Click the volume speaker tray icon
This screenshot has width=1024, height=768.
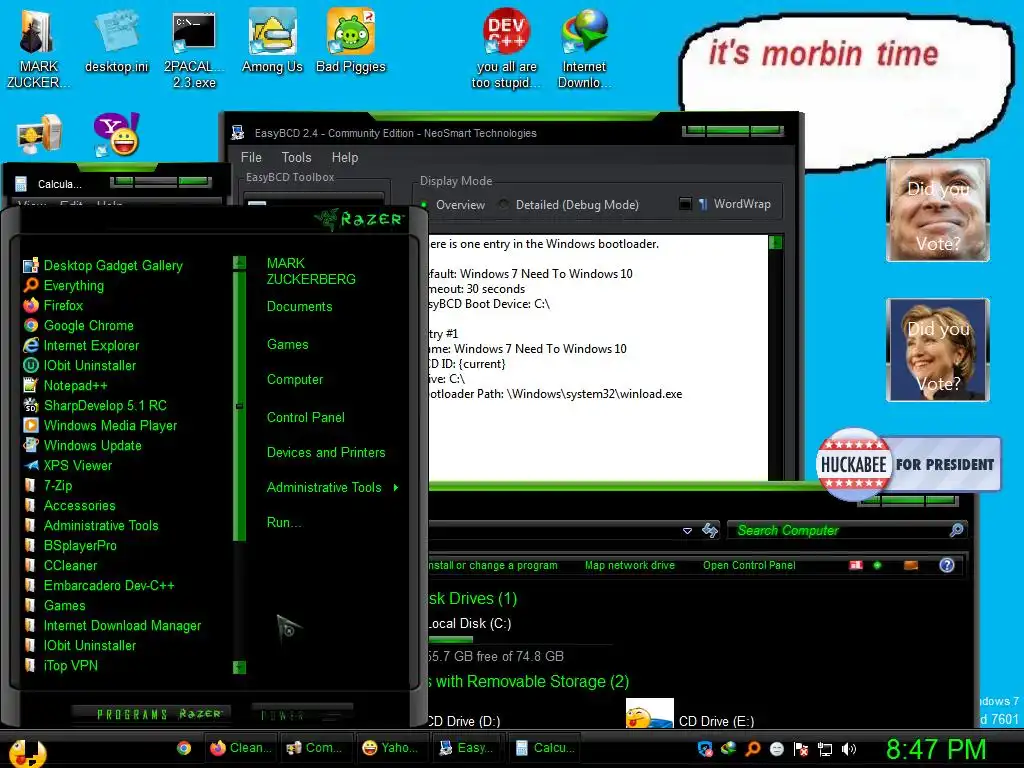coord(849,749)
